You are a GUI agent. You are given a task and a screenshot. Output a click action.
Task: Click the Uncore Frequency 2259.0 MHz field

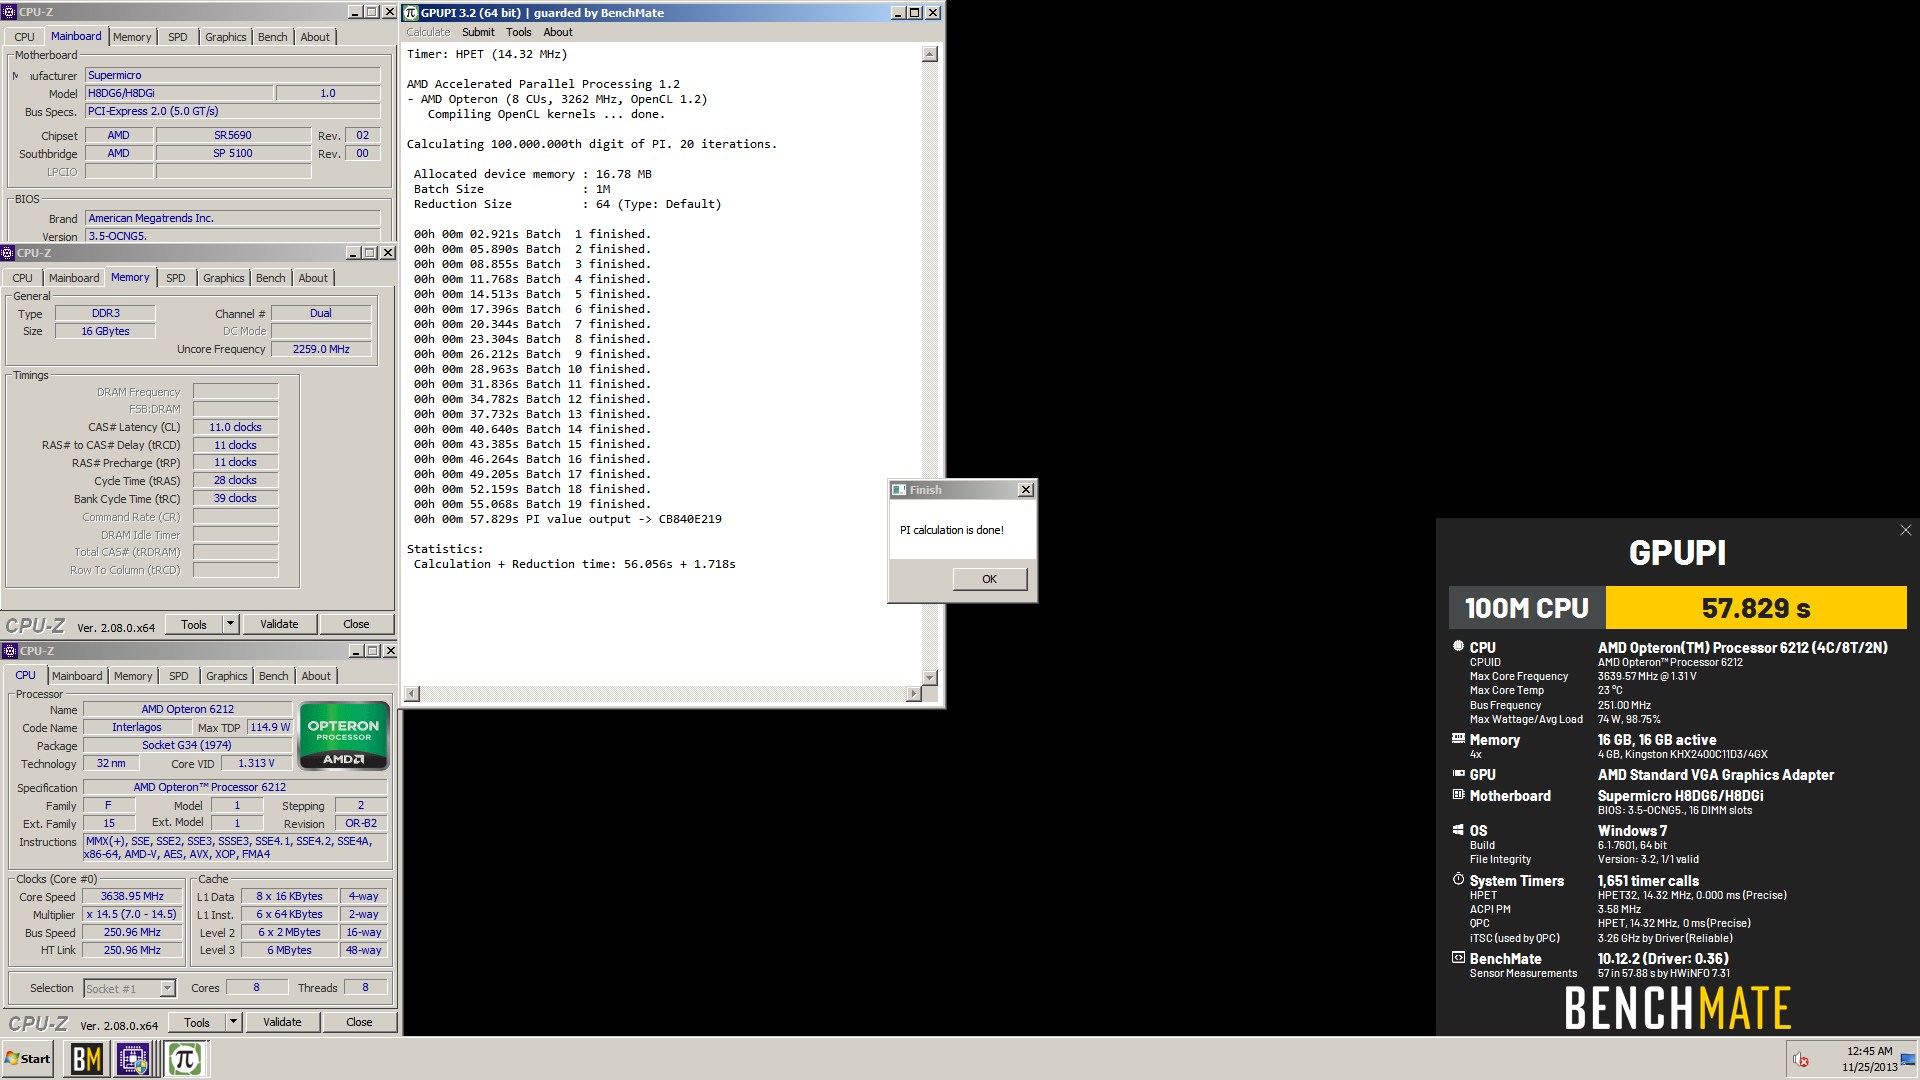(x=321, y=349)
